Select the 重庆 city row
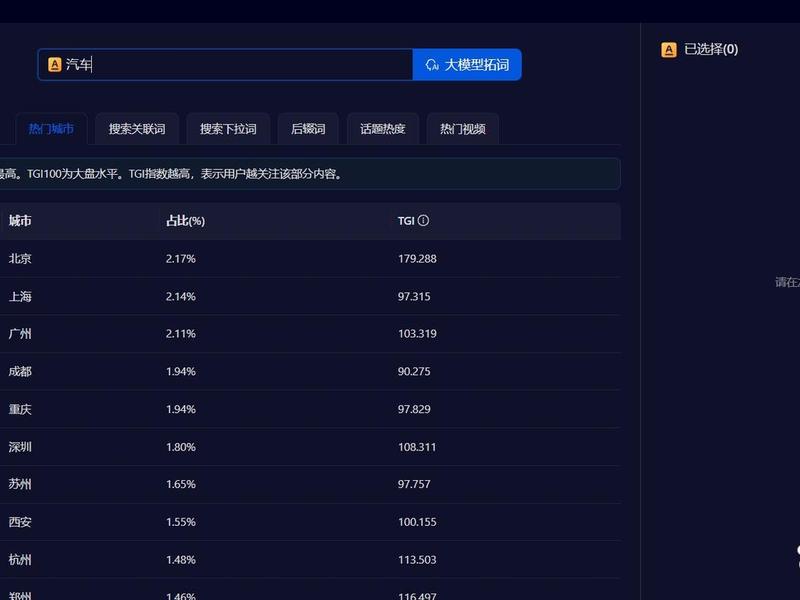The image size is (800, 600). [x=310, y=409]
